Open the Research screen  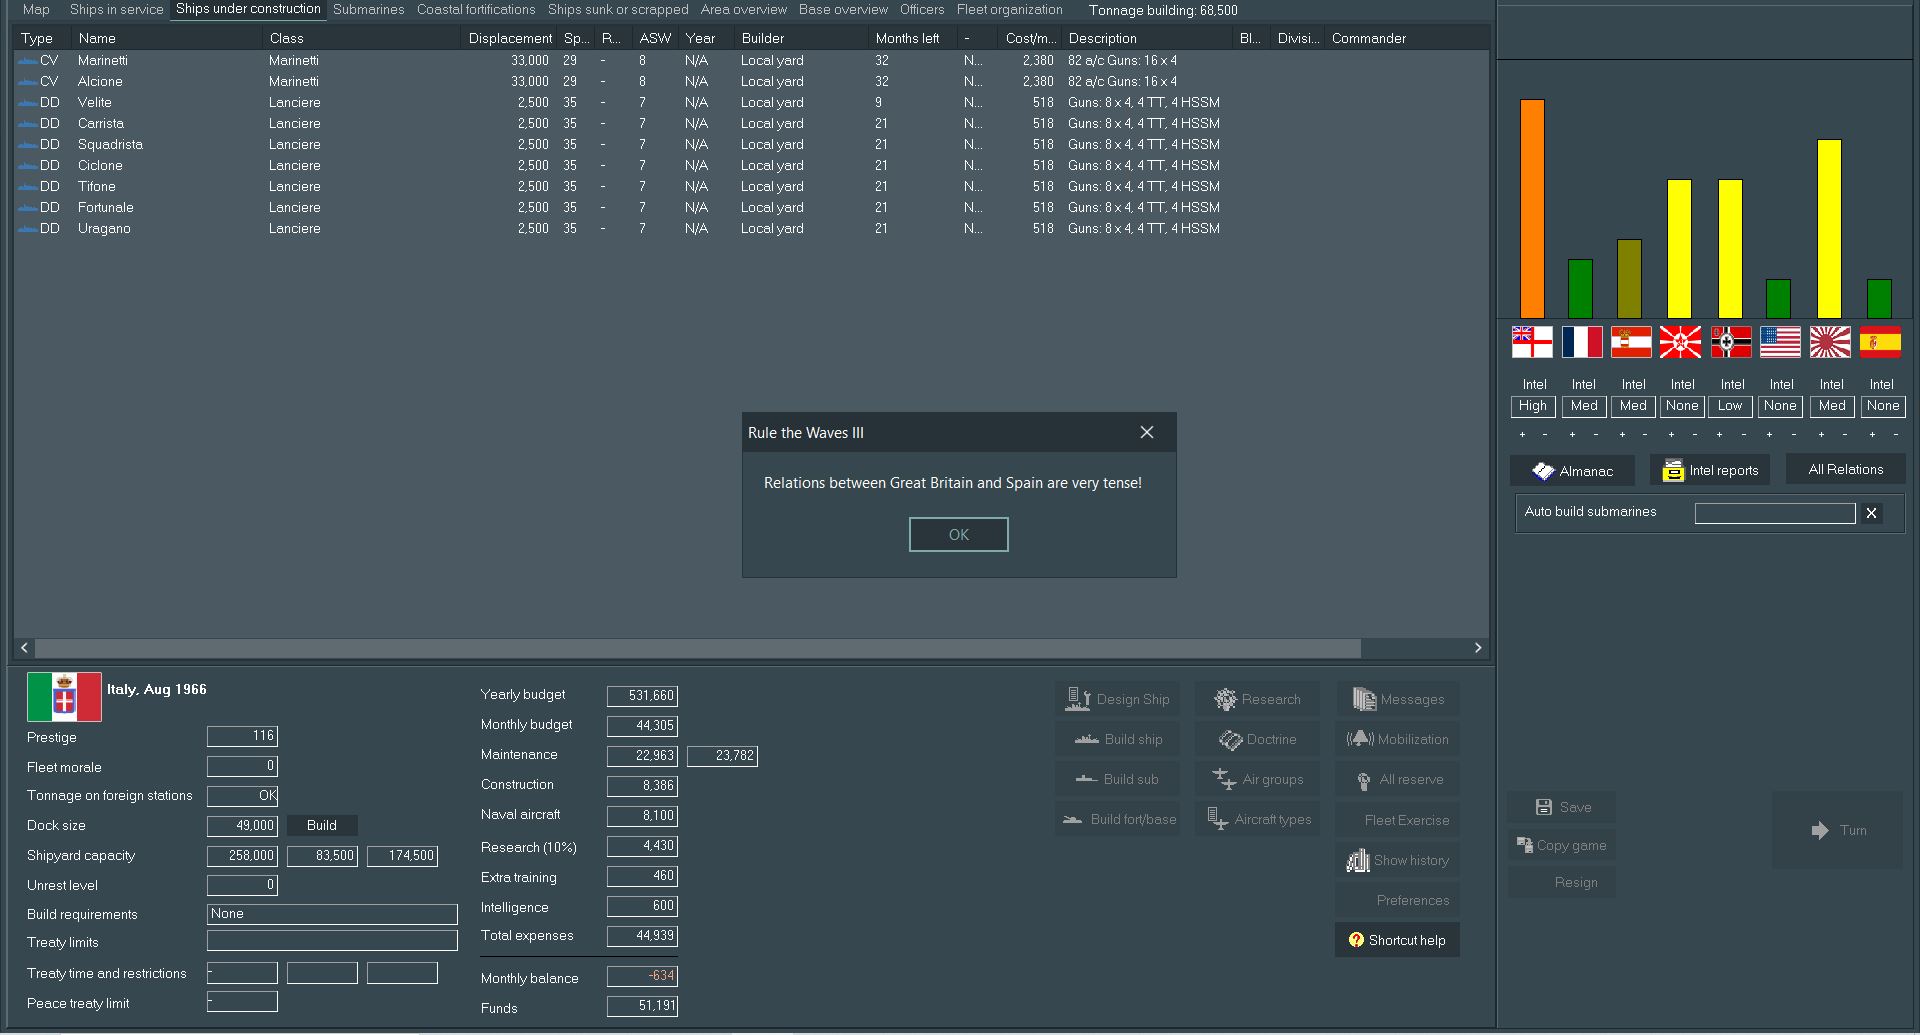(x=1257, y=699)
